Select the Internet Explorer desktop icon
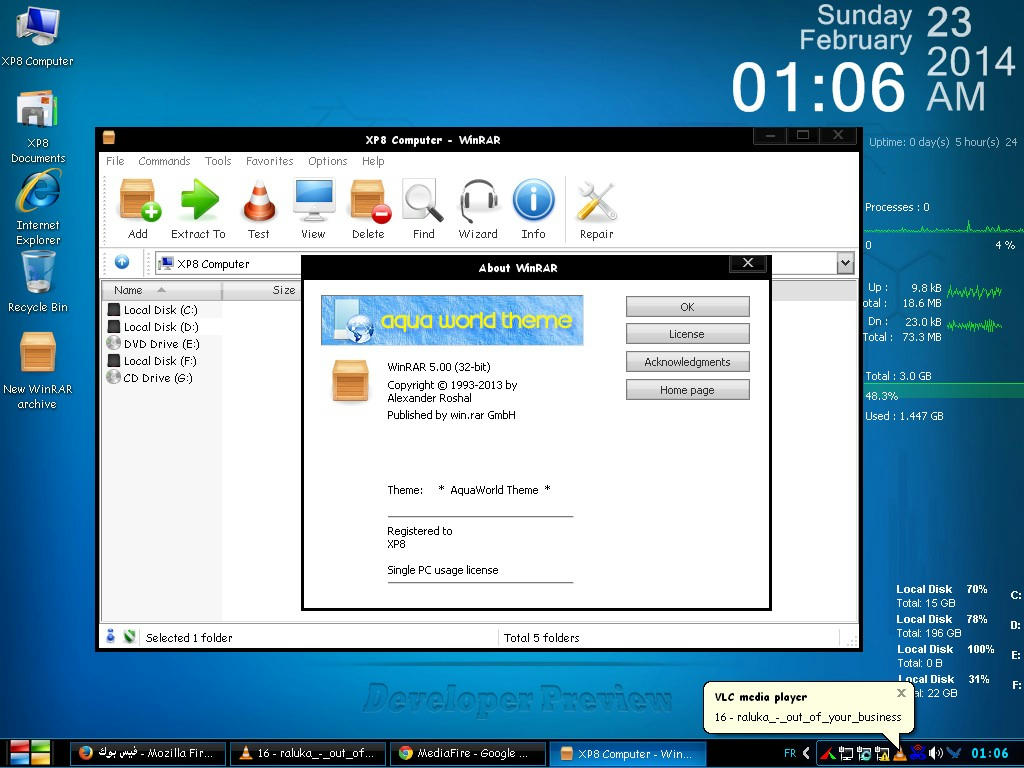This screenshot has width=1024, height=768. 38,208
